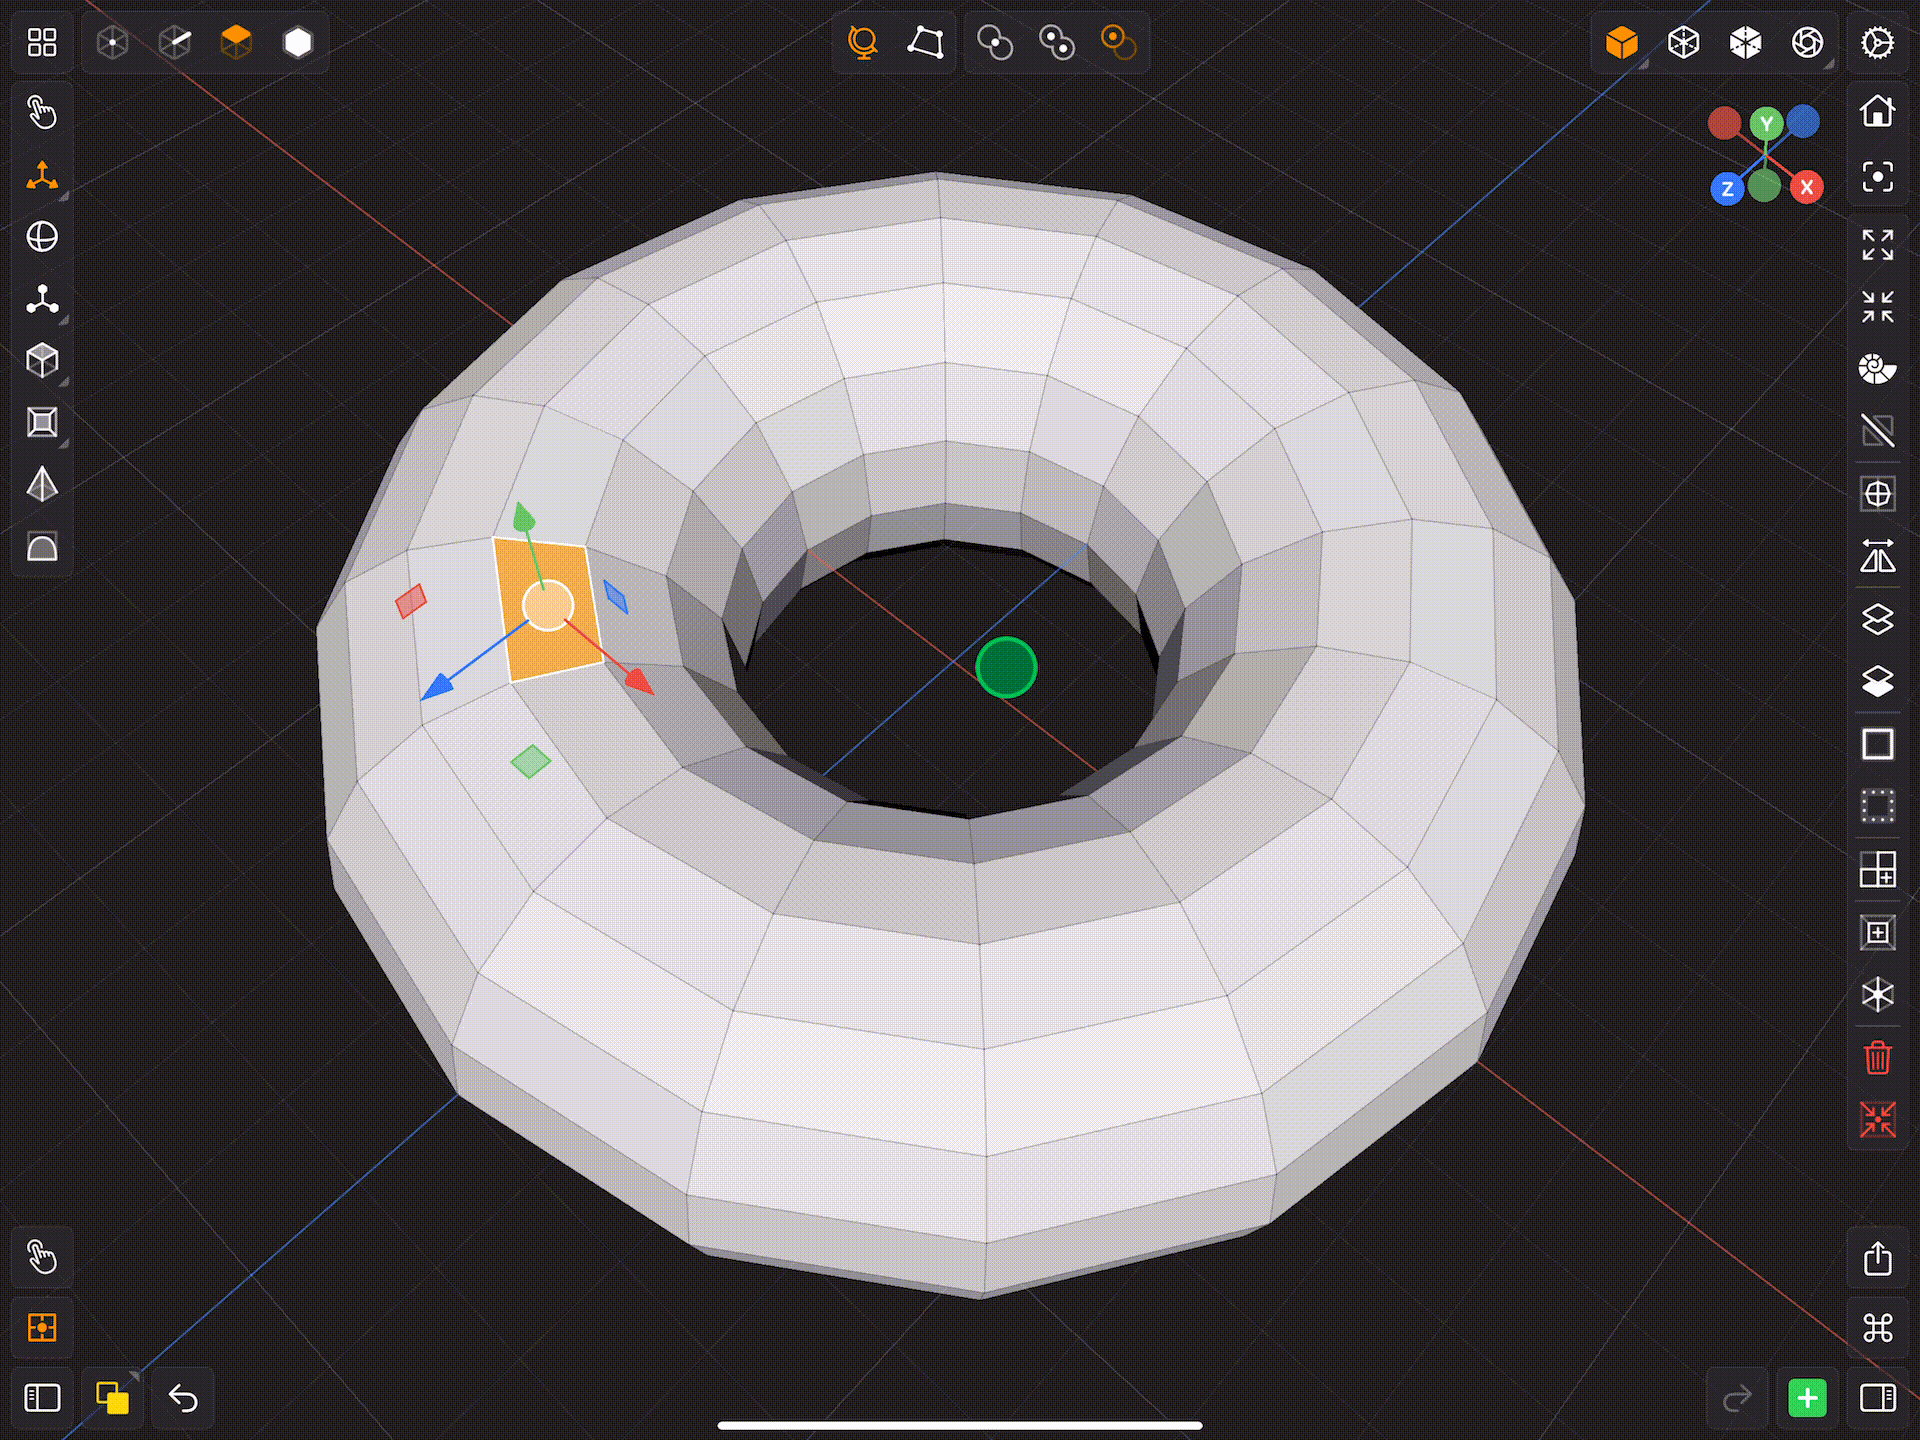Select the arch bend tool

[x=42, y=547]
